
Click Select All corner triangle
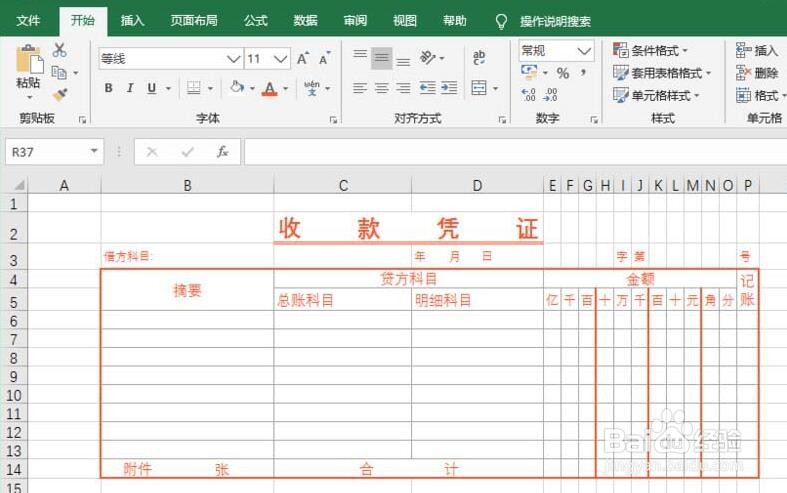pyautogui.click(x=19, y=185)
